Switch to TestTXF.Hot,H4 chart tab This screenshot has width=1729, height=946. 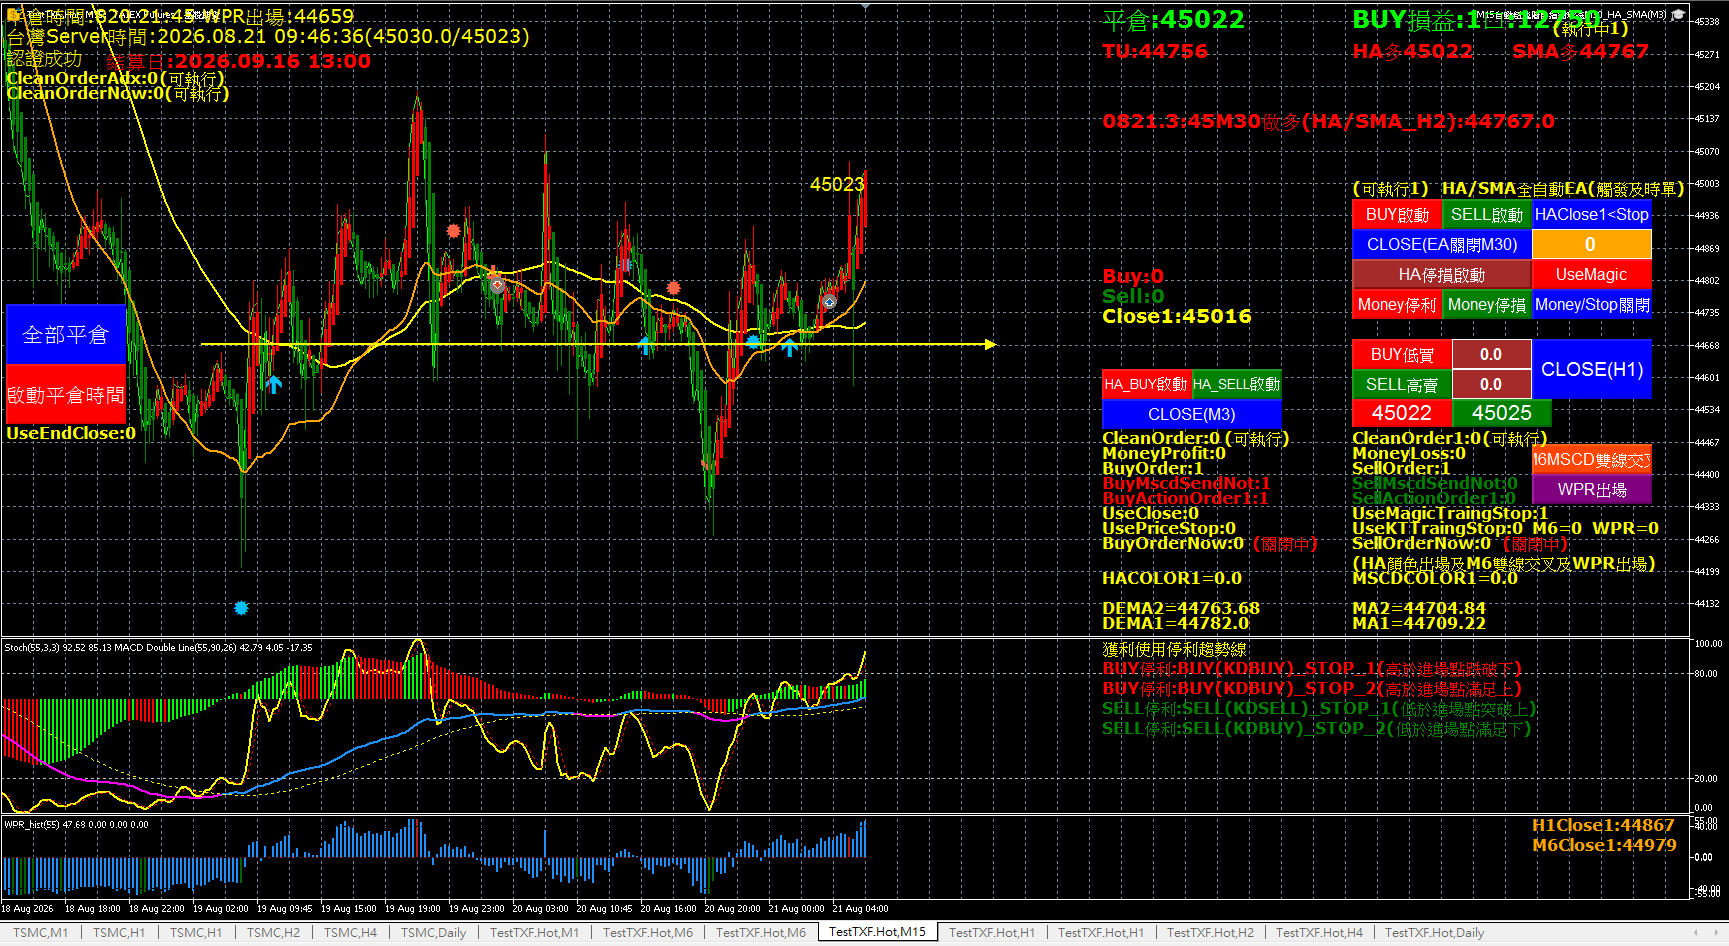coord(1319,933)
